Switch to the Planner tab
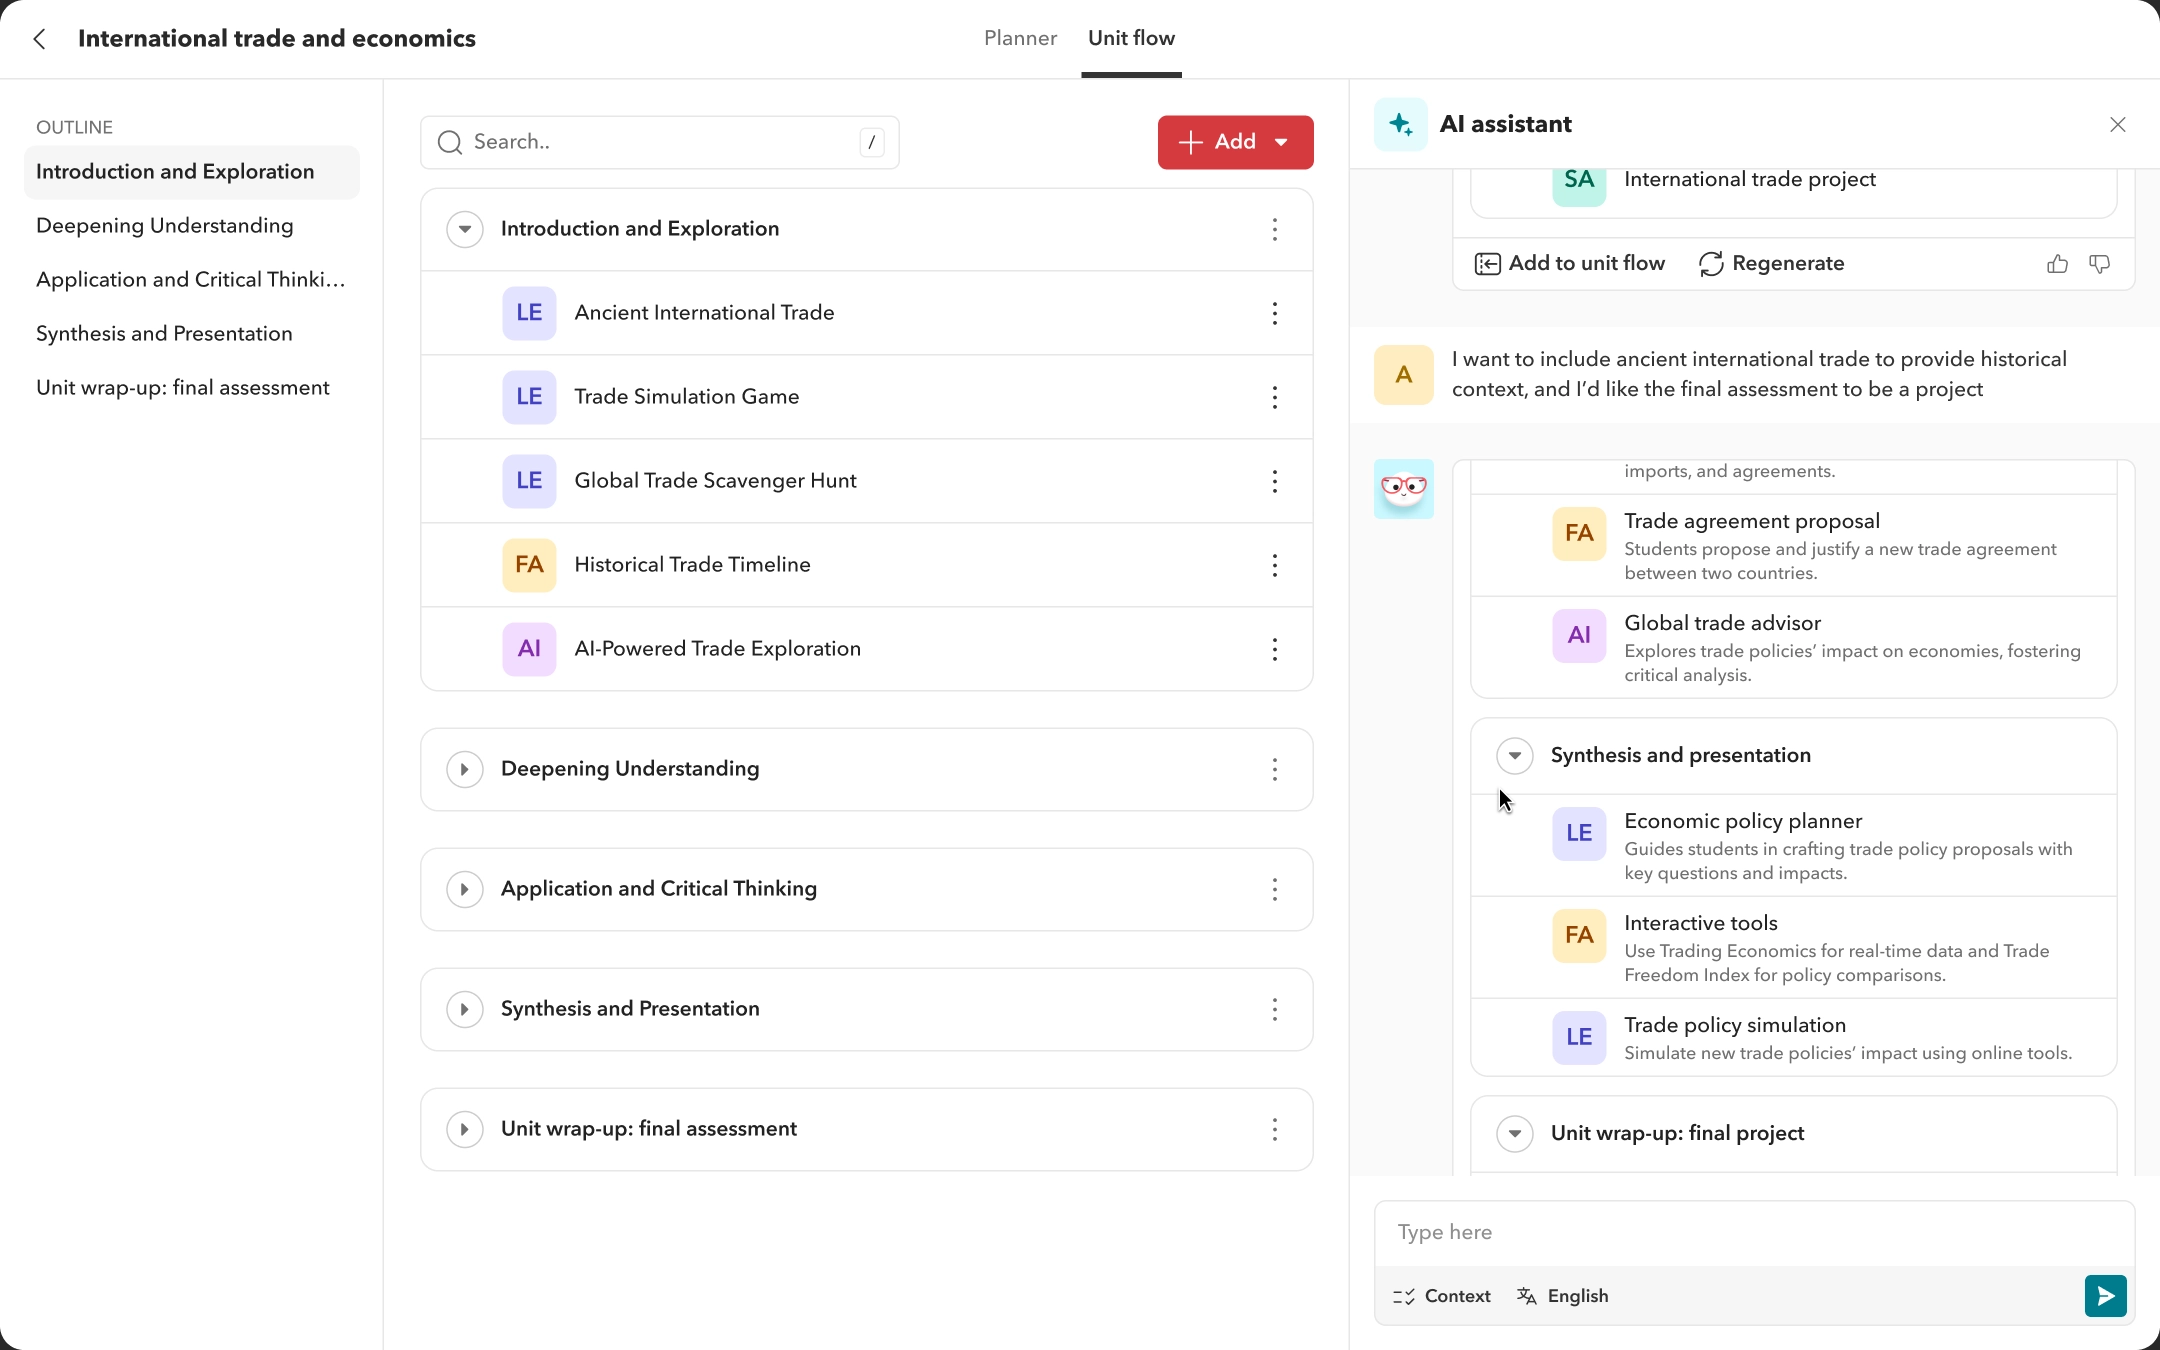This screenshot has width=2160, height=1350. coord(1020,38)
